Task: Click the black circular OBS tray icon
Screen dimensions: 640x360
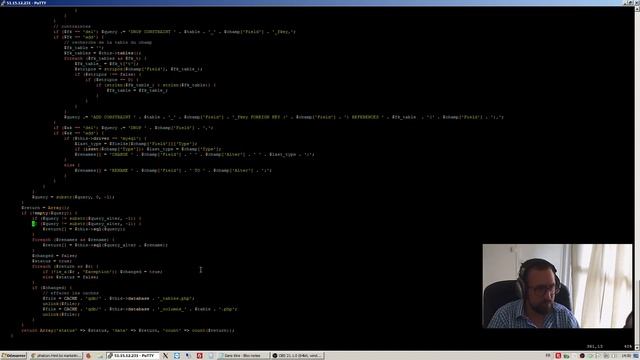Action: [582, 356]
